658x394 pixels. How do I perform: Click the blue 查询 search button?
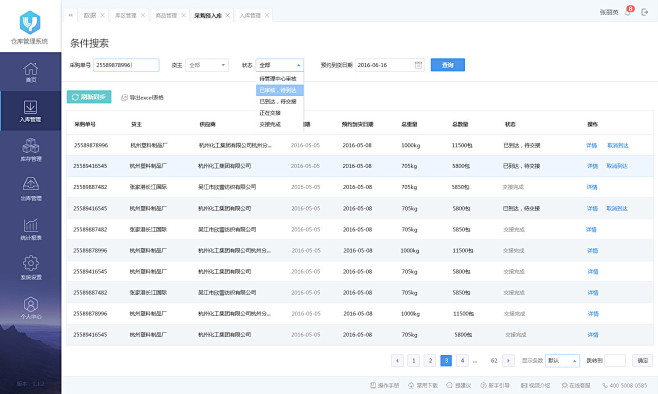click(x=448, y=65)
